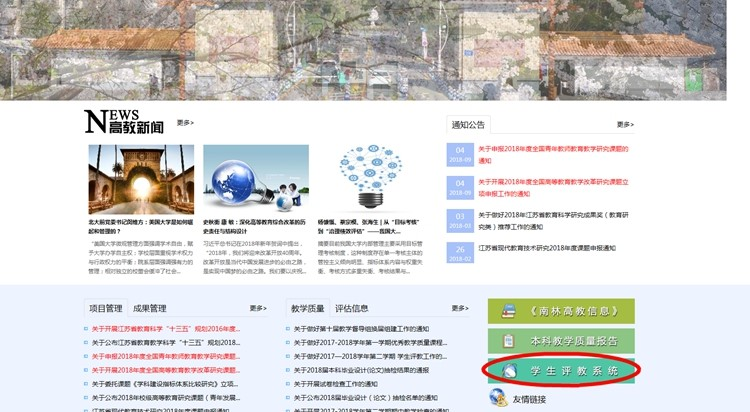The width and height of the screenshot is (750, 412).
Task: Click 更多> in the 项目管理 panel
Action: click(x=258, y=308)
